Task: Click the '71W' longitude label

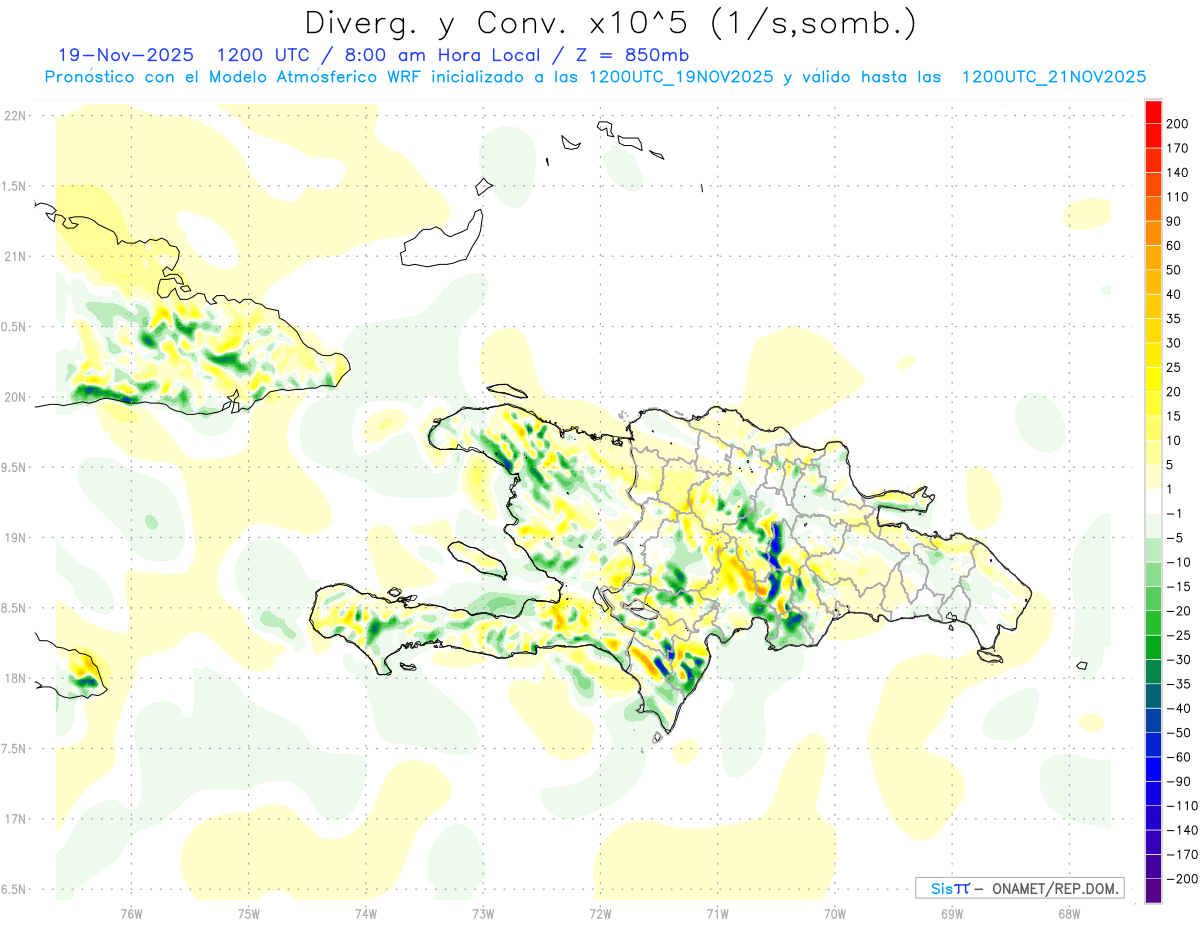Action: [x=717, y=913]
